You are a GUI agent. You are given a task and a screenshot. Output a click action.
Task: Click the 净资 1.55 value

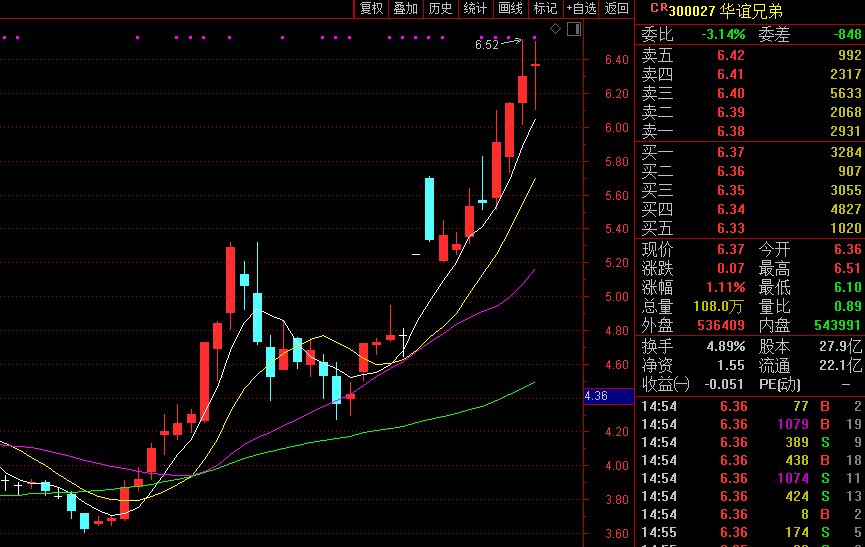coord(731,365)
